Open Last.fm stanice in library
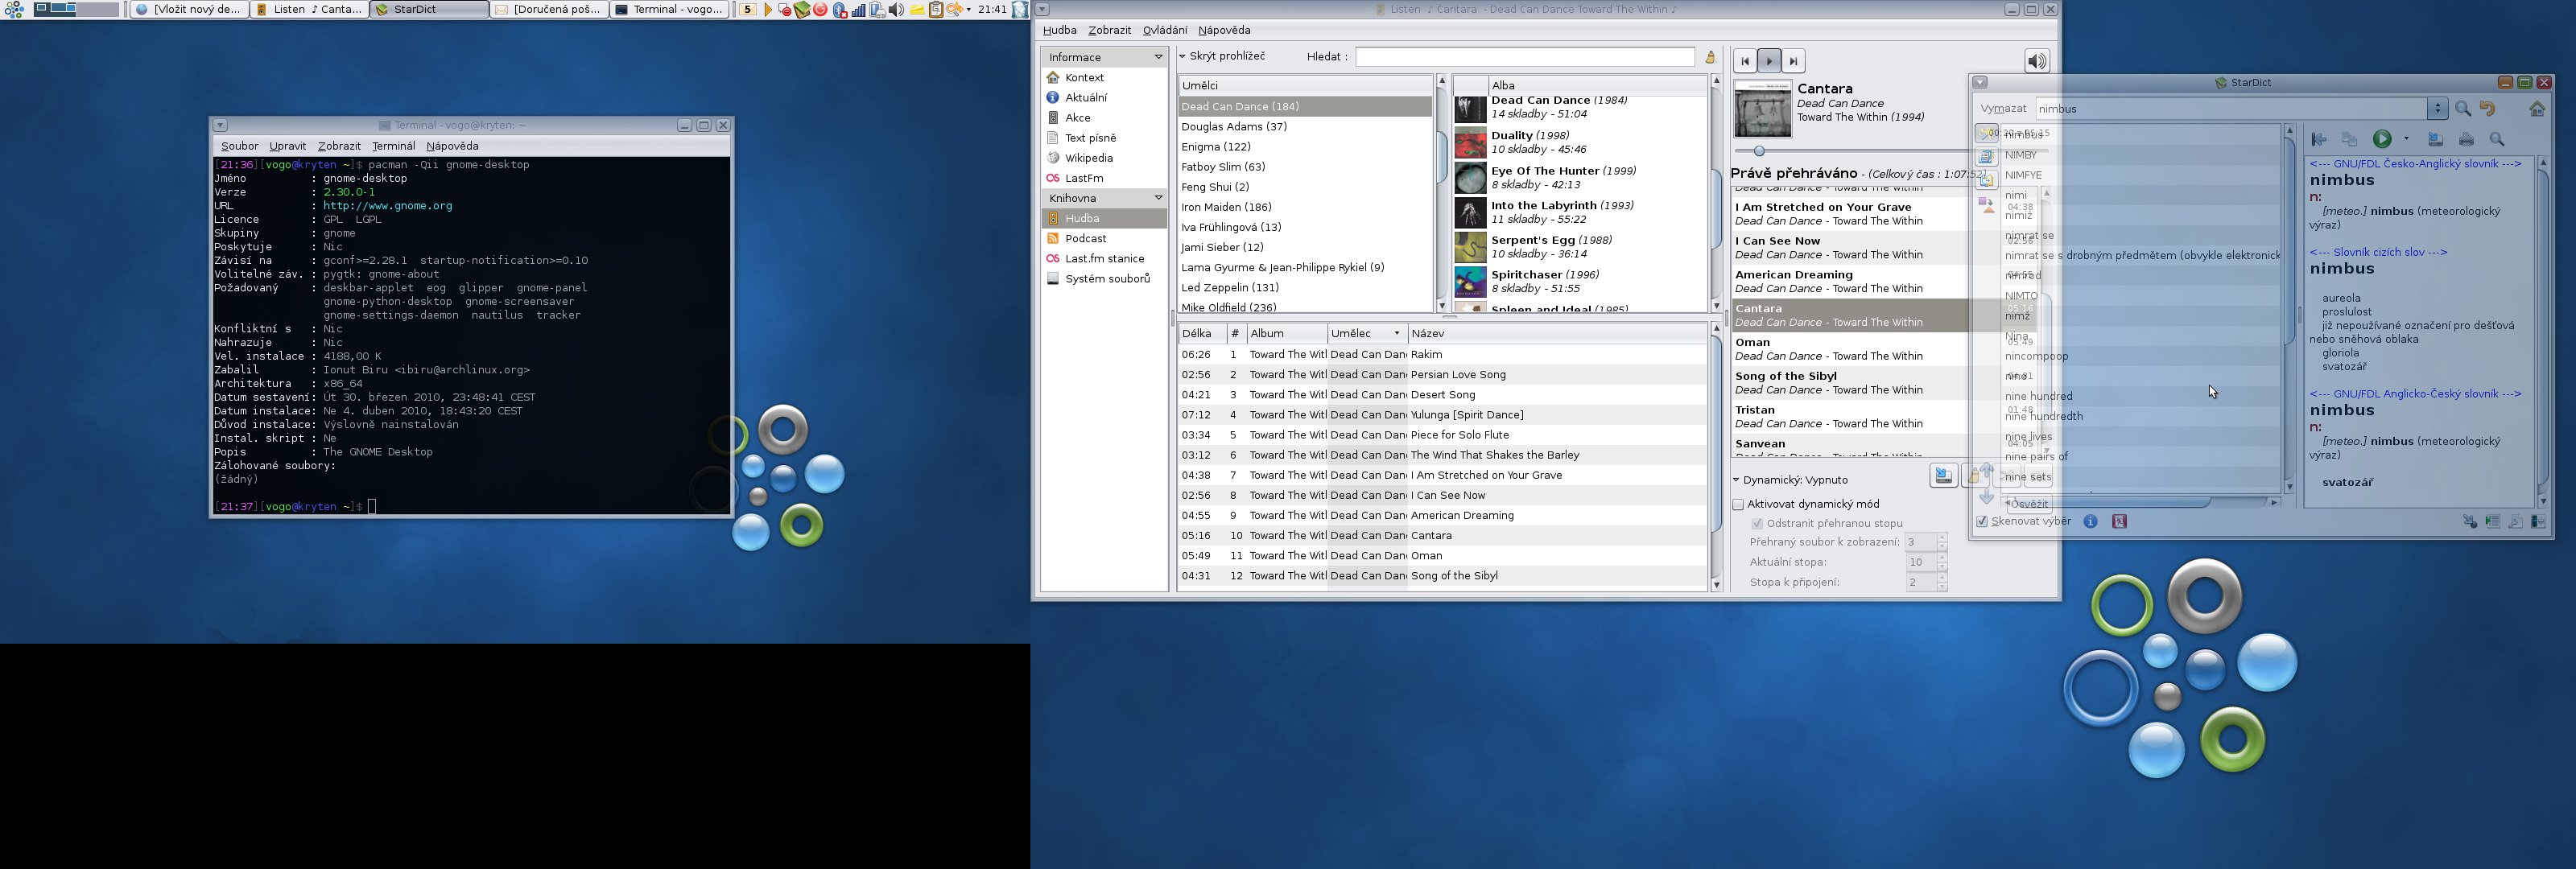This screenshot has width=2576, height=869. [1104, 258]
